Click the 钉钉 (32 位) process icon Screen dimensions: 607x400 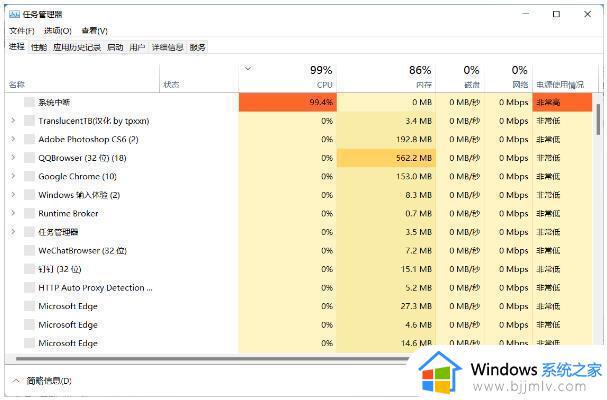point(29,269)
